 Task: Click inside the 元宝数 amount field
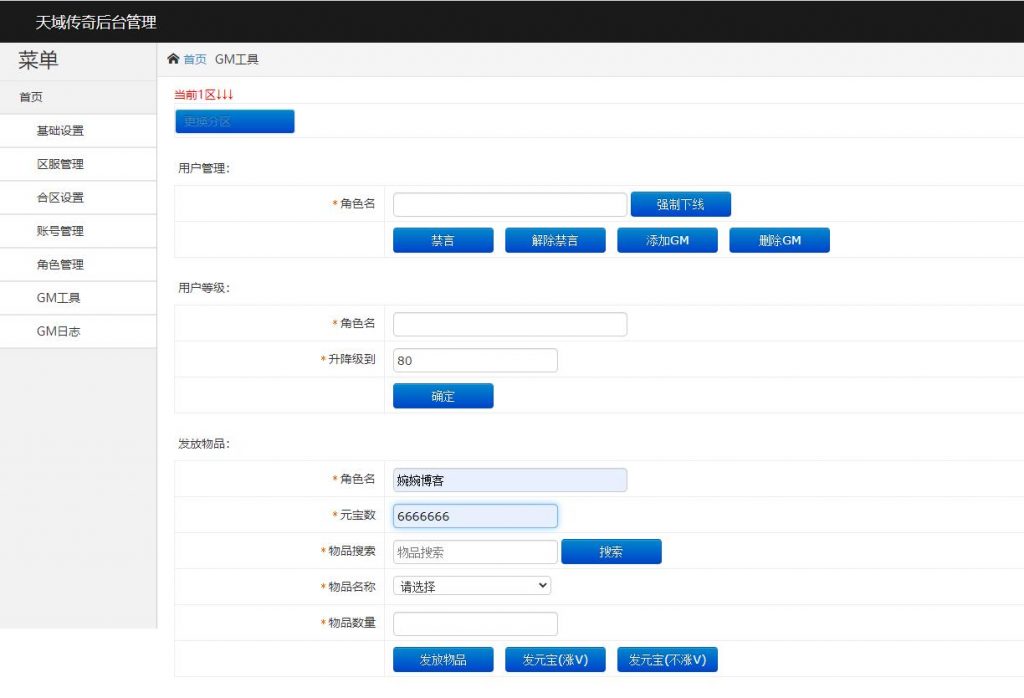click(x=475, y=515)
